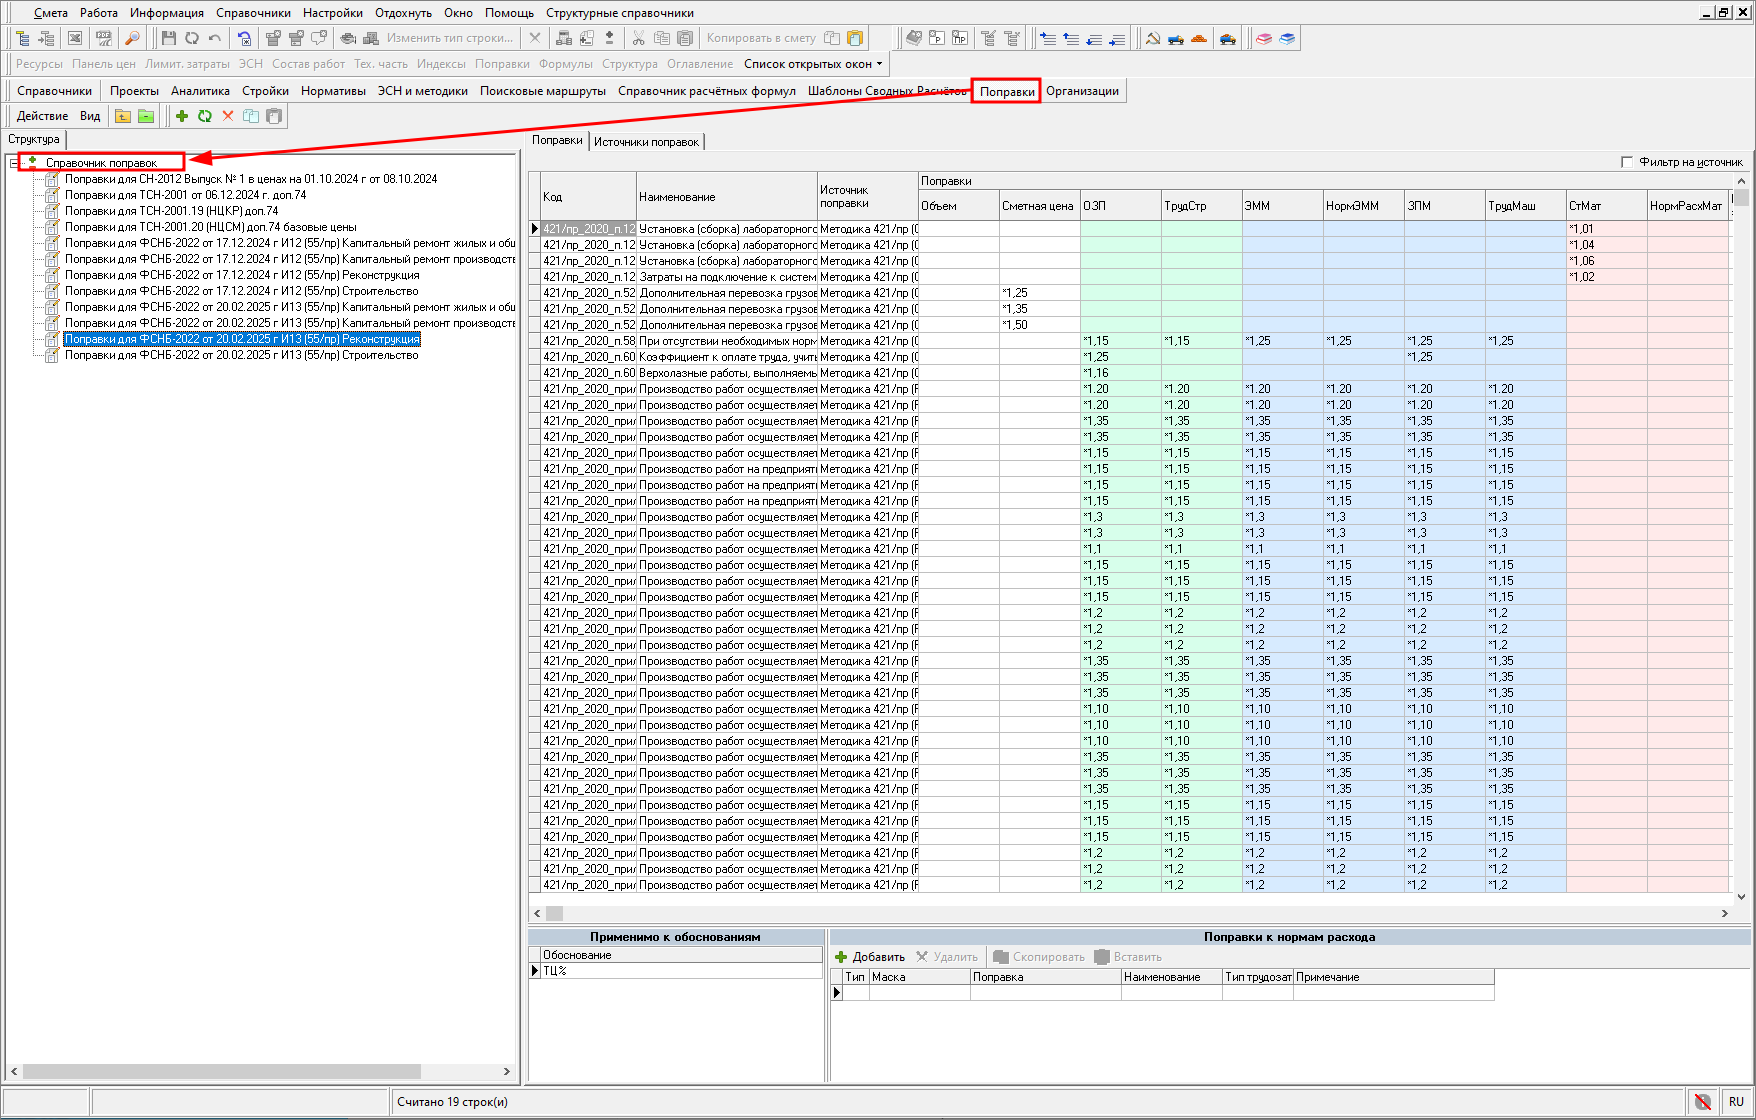The width and height of the screenshot is (1756, 1120).
Task: Click the magnifier search icon in toolbar
Action: pos(131,38)
